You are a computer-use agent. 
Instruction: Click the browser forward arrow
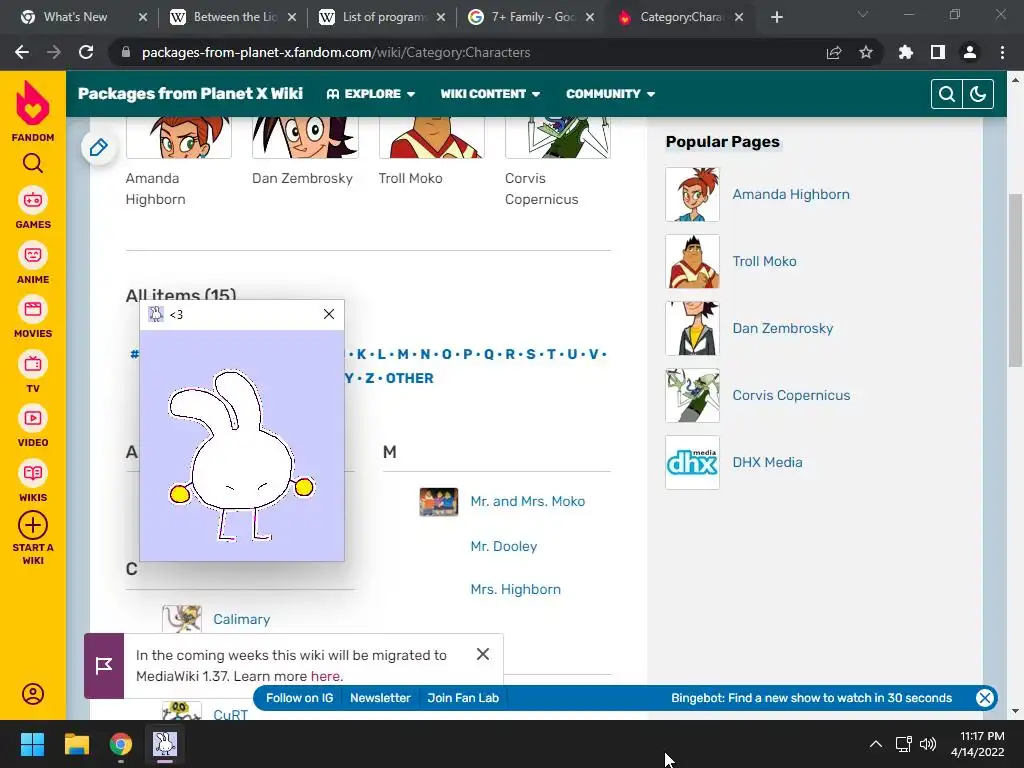click(54, 52)
